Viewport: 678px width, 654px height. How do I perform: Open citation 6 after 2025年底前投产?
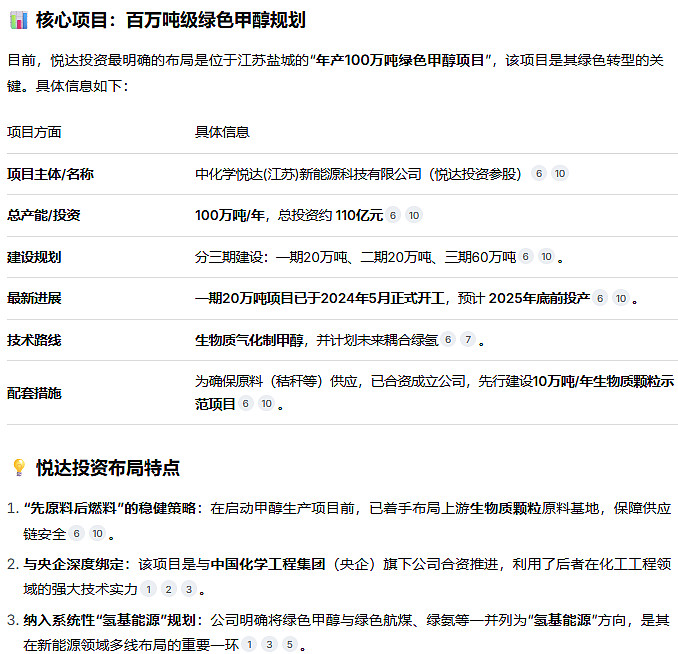(x=600, y=298)
